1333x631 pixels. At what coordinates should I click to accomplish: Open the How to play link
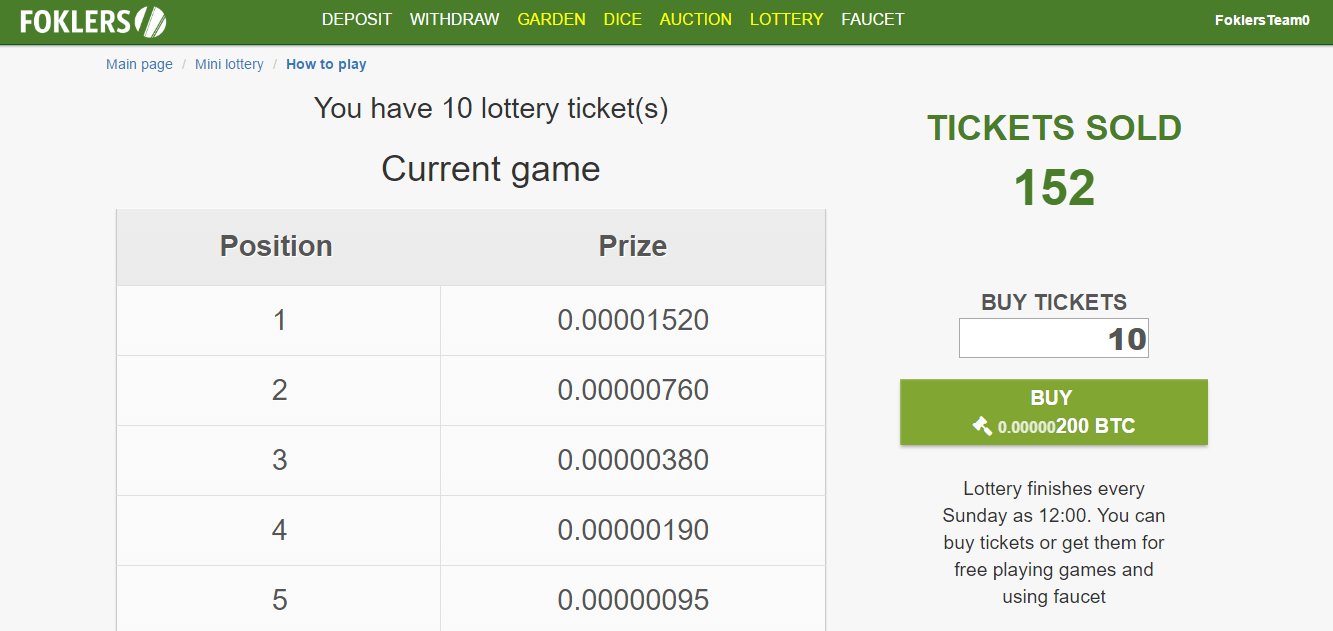click(326, 64)
